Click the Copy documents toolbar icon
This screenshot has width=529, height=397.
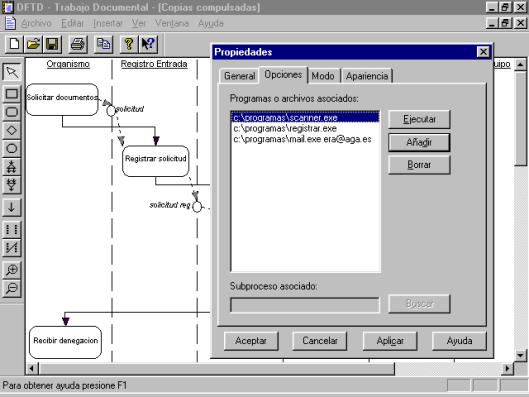click(x=103, y=44)
